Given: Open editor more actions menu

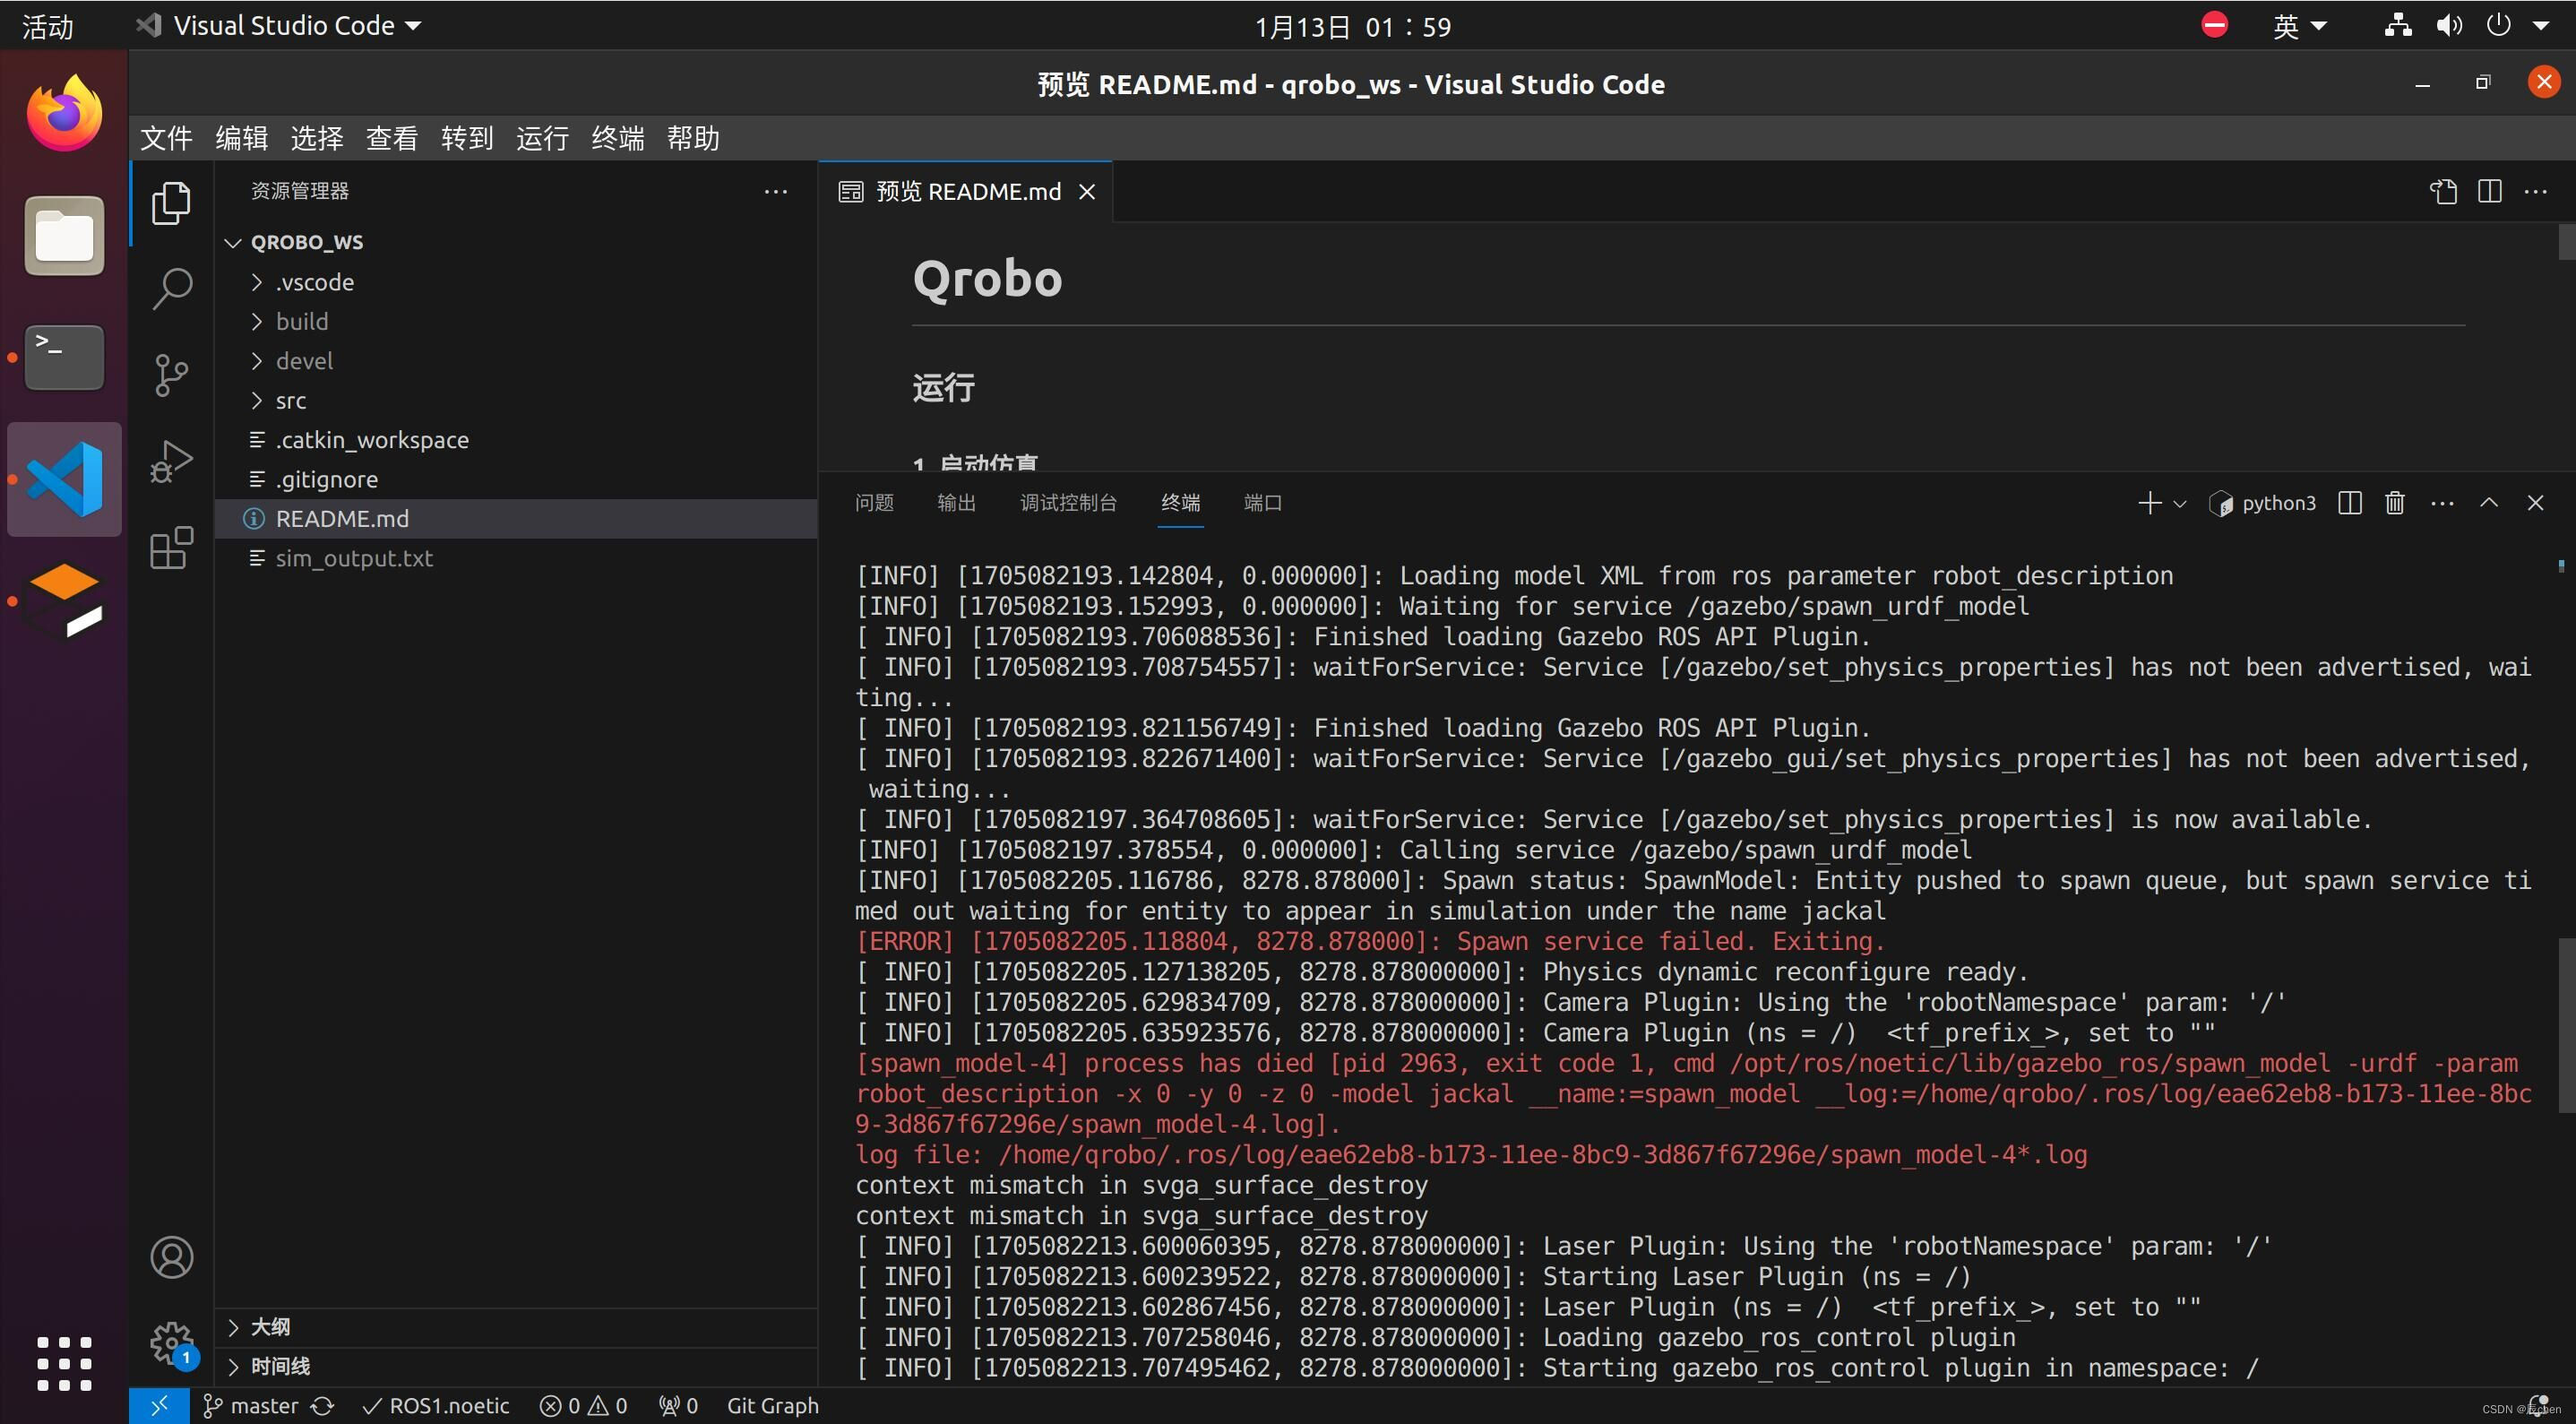Looking at the screenshot, I should (2536, 191).
